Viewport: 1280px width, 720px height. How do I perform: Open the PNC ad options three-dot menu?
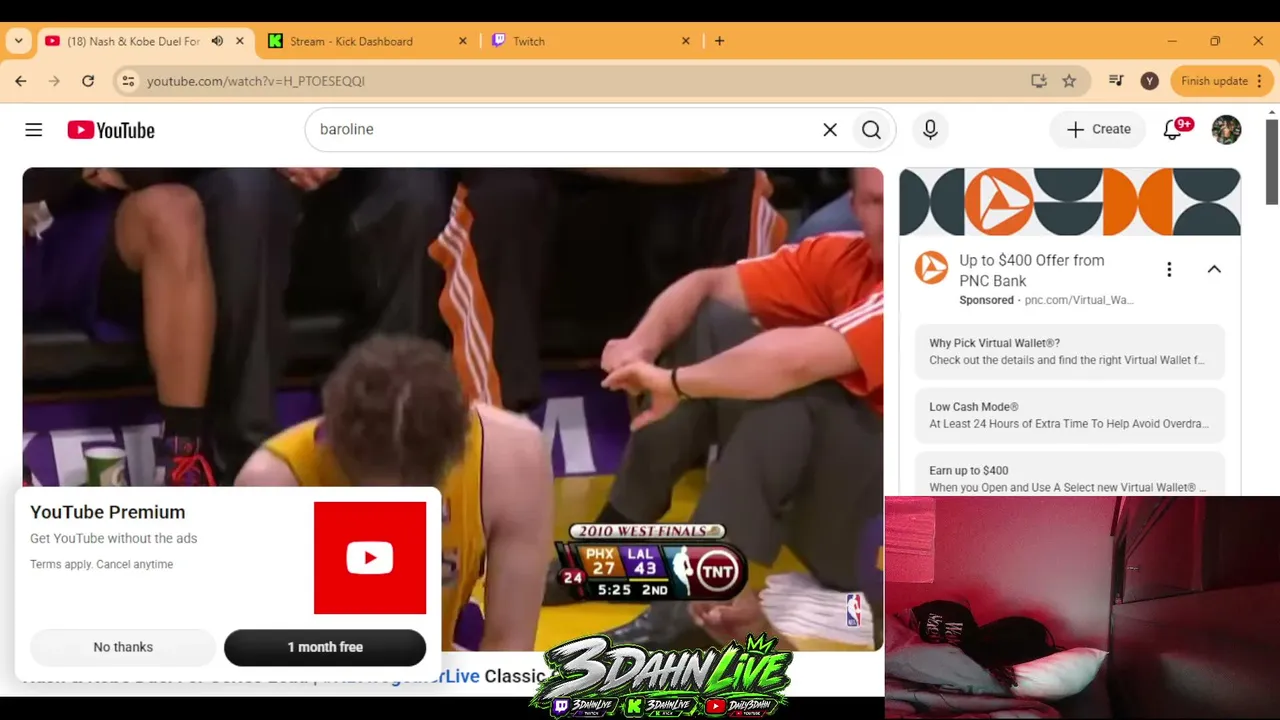click(1169, 269)
